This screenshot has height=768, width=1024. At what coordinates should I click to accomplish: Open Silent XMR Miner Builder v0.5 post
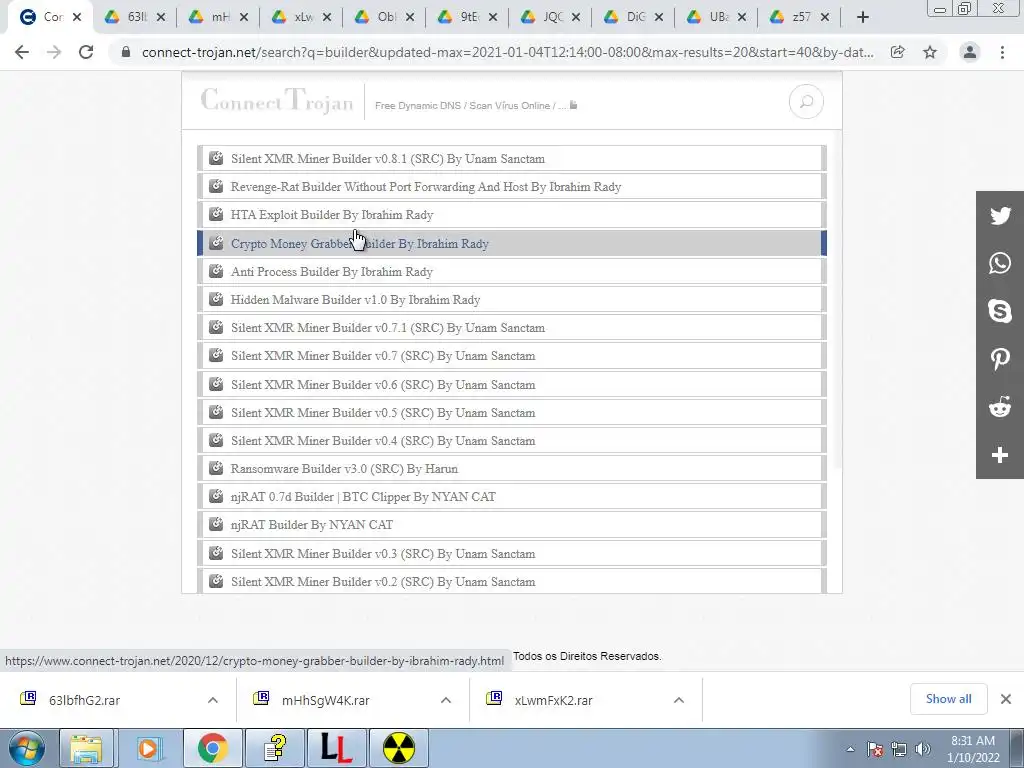click(512, 413)
